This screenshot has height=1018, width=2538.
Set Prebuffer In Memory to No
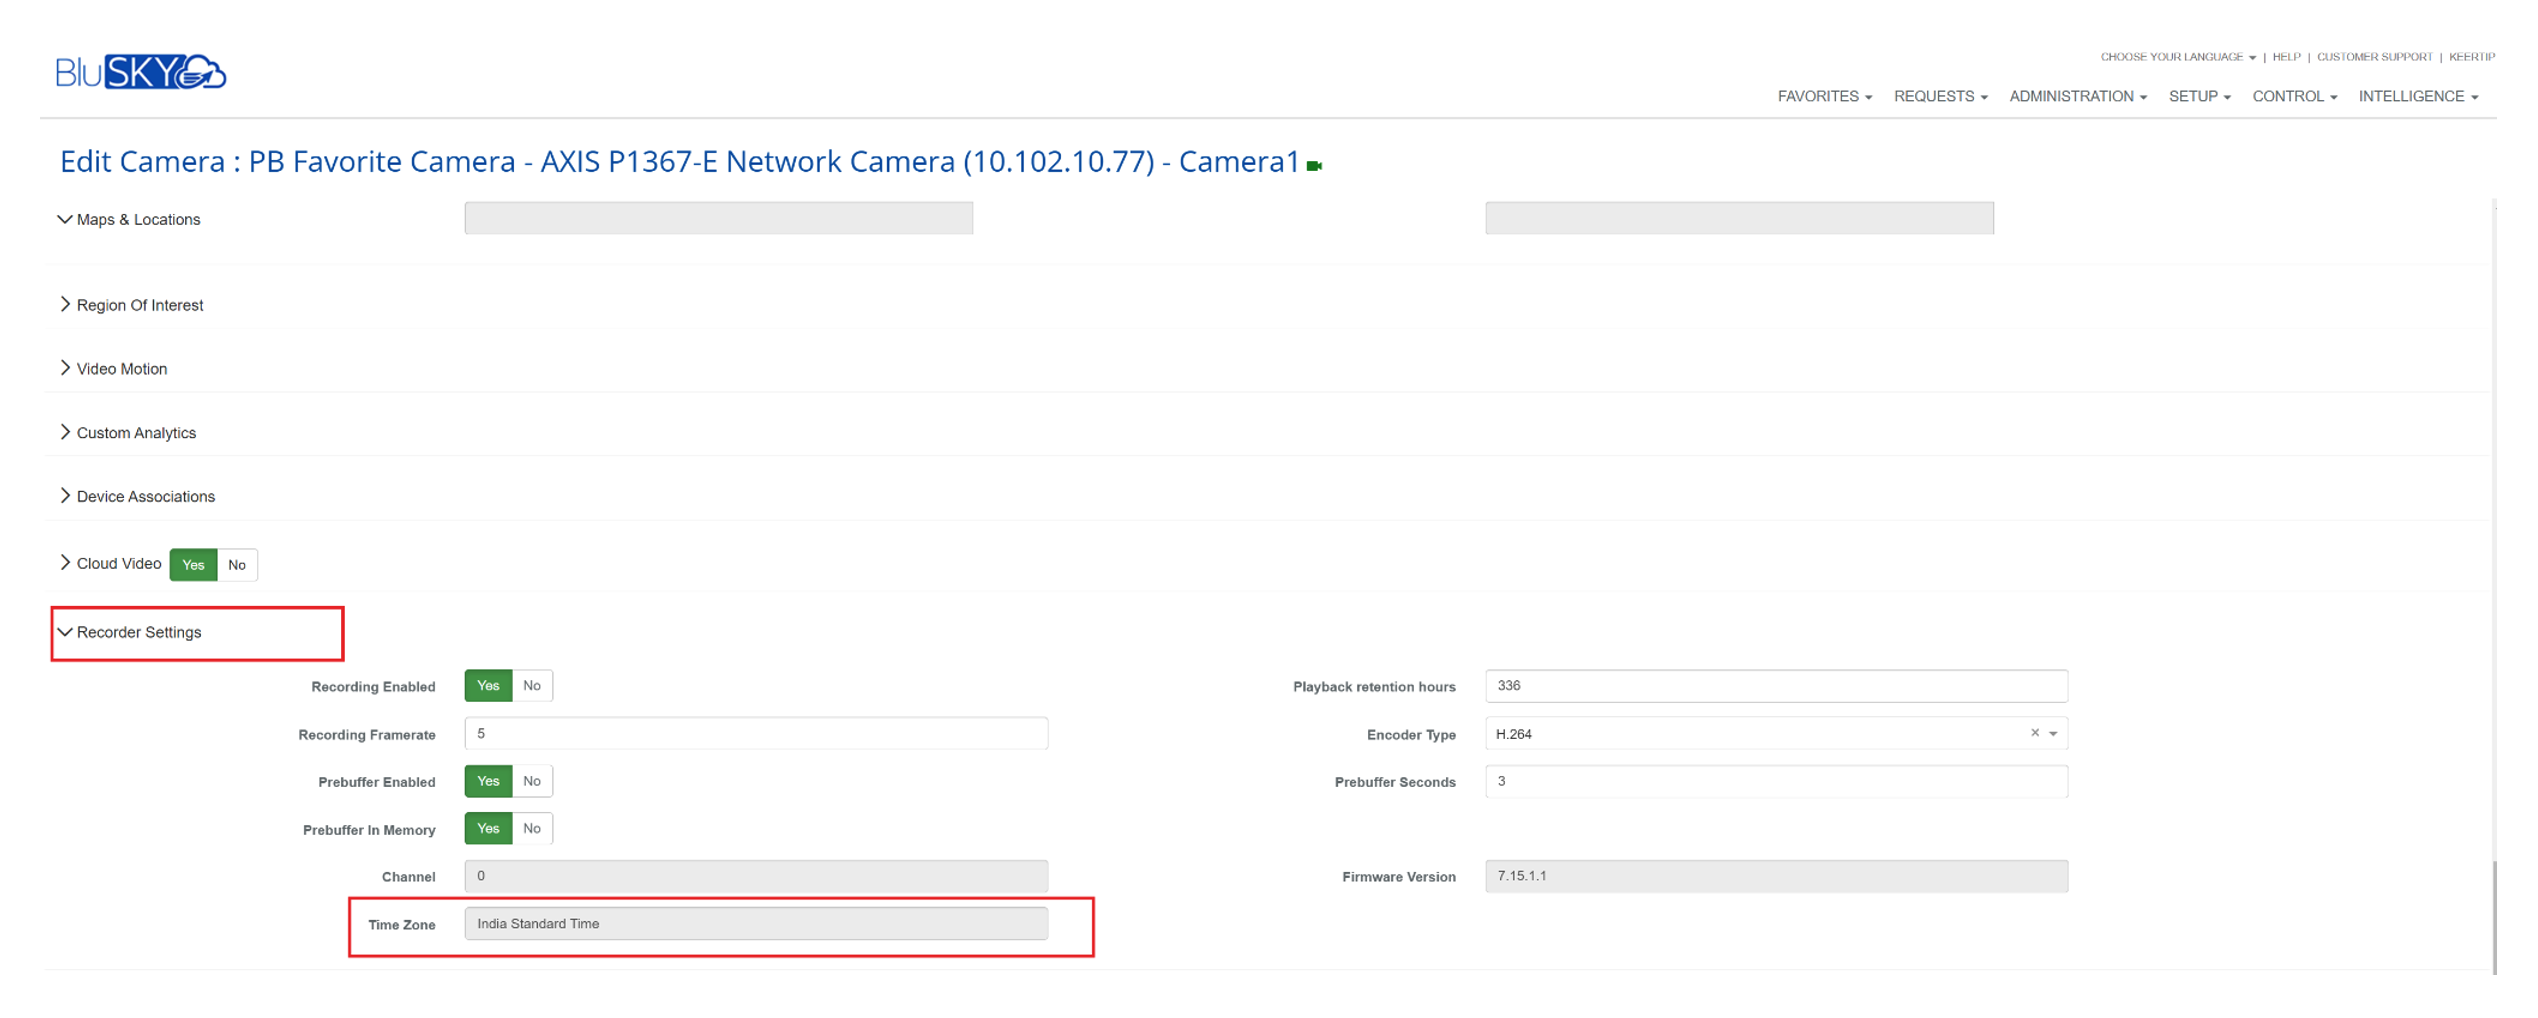pyautogui.click(x=532, y=829)
